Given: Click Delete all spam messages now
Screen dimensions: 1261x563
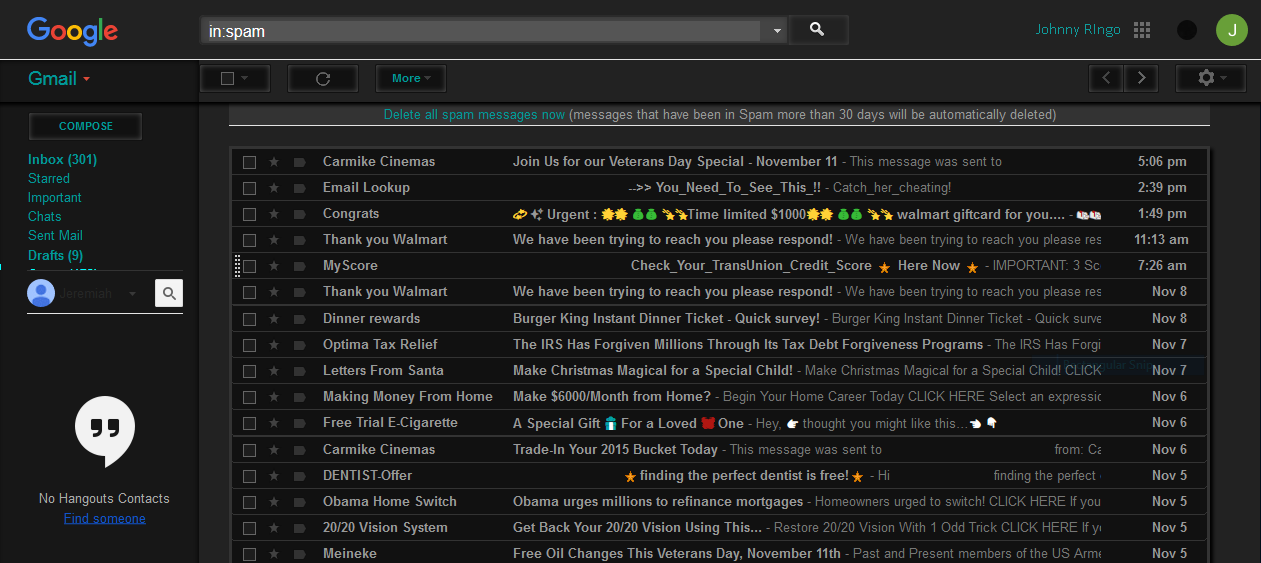Looking at the screenshot, I should [x=474, y=115].
